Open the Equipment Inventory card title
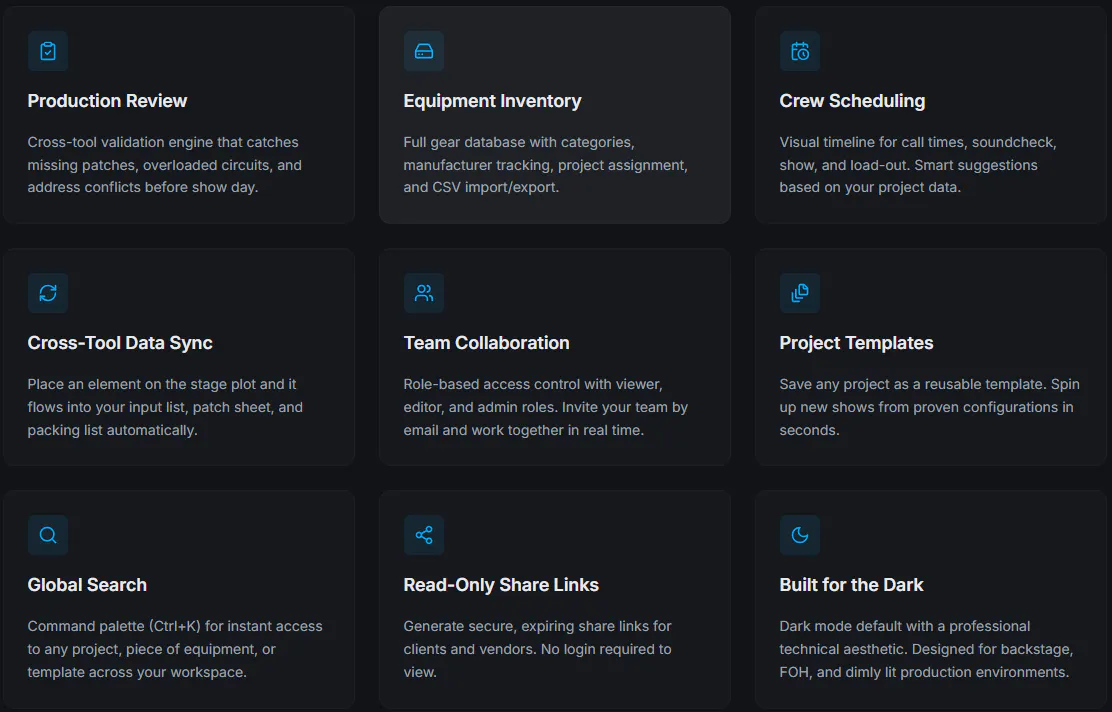This screenshot has height=712, width=1112. tap(492, 101)
